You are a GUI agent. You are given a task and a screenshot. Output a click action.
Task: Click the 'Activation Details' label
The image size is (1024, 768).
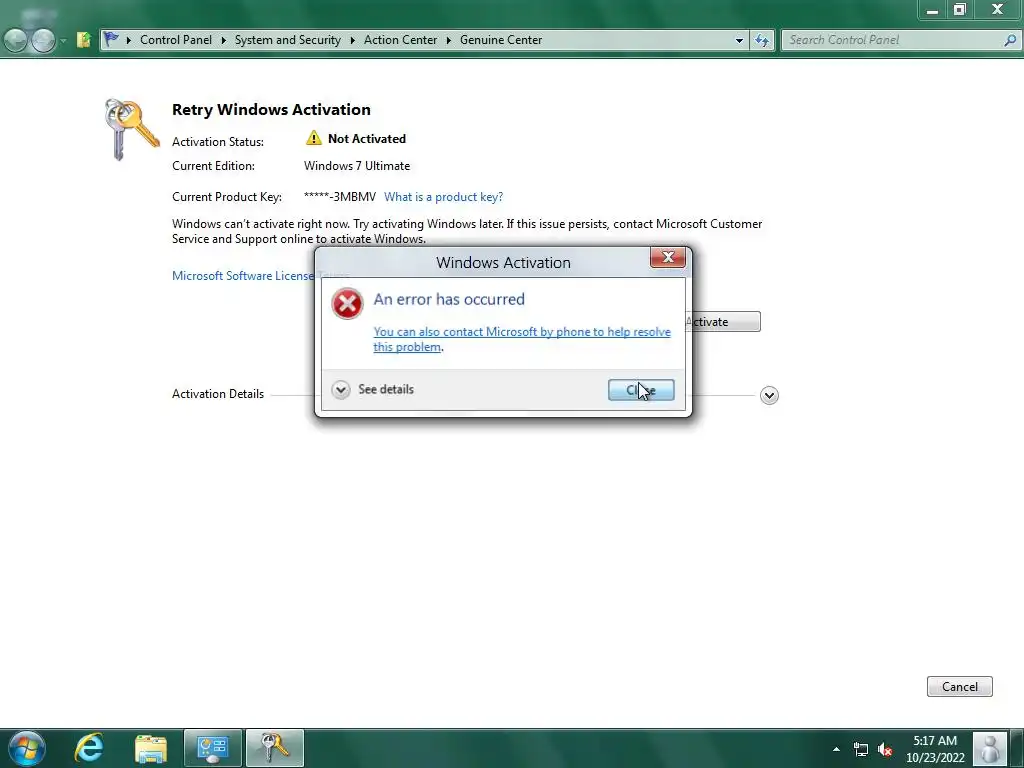[217, 394]
